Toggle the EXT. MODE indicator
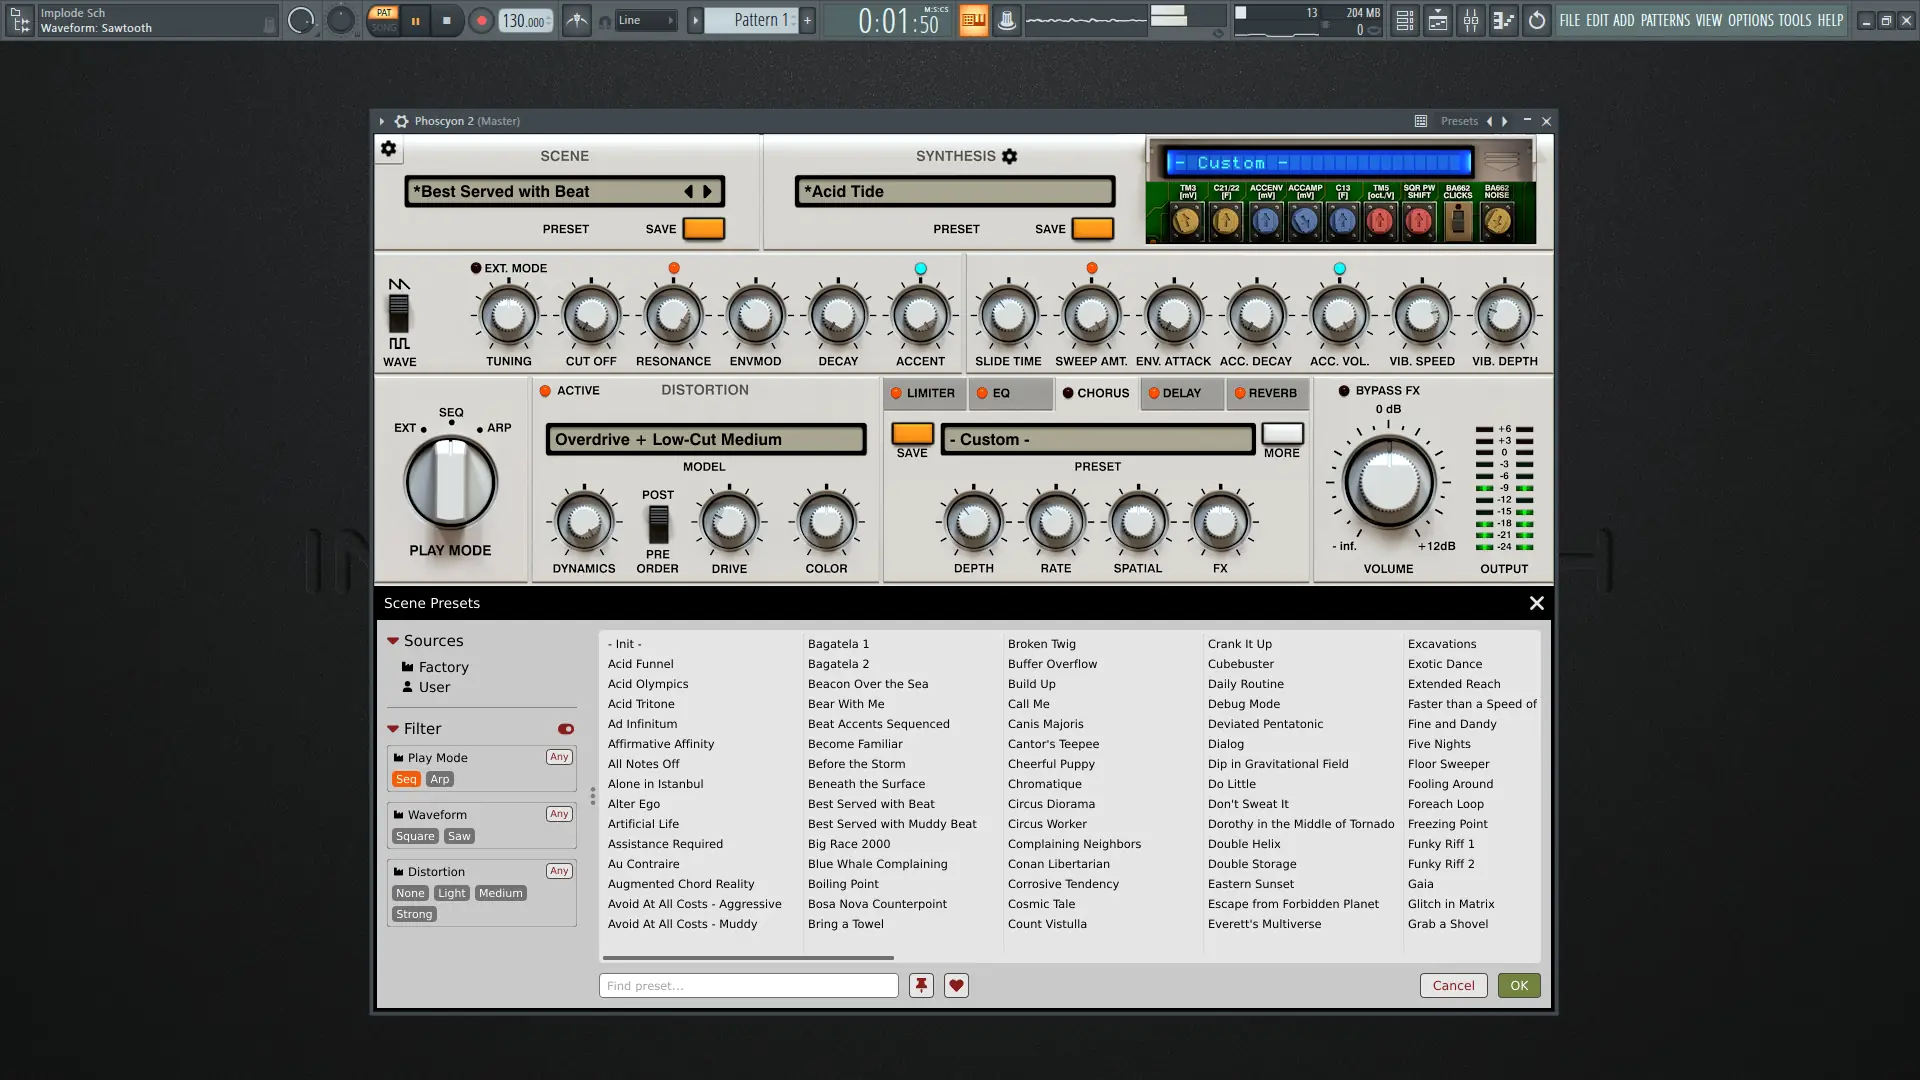Viewport: 1920px width, 1080px height. point(476,268)
